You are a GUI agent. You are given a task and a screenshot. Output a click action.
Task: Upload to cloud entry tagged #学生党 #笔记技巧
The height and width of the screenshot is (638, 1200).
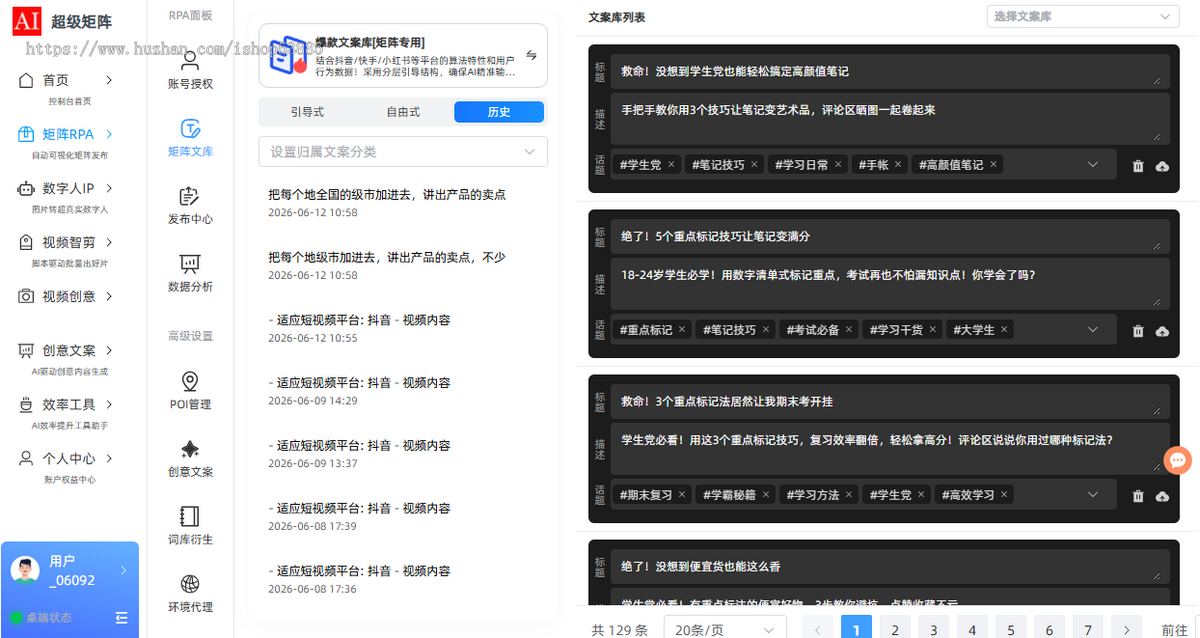1162,166
